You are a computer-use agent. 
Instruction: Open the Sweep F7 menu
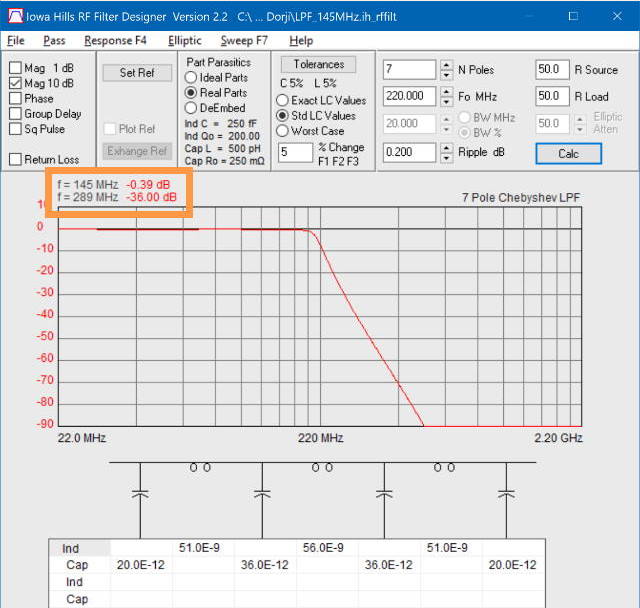pos(244,41)
